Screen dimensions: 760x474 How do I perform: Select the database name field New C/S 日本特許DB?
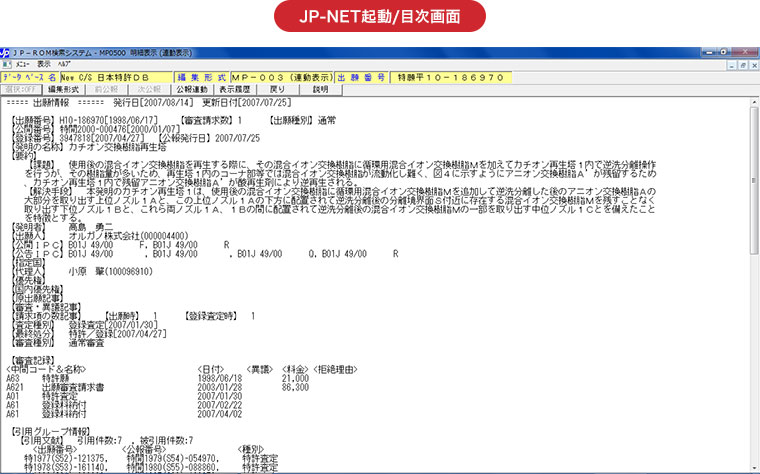tap(115, 76)
